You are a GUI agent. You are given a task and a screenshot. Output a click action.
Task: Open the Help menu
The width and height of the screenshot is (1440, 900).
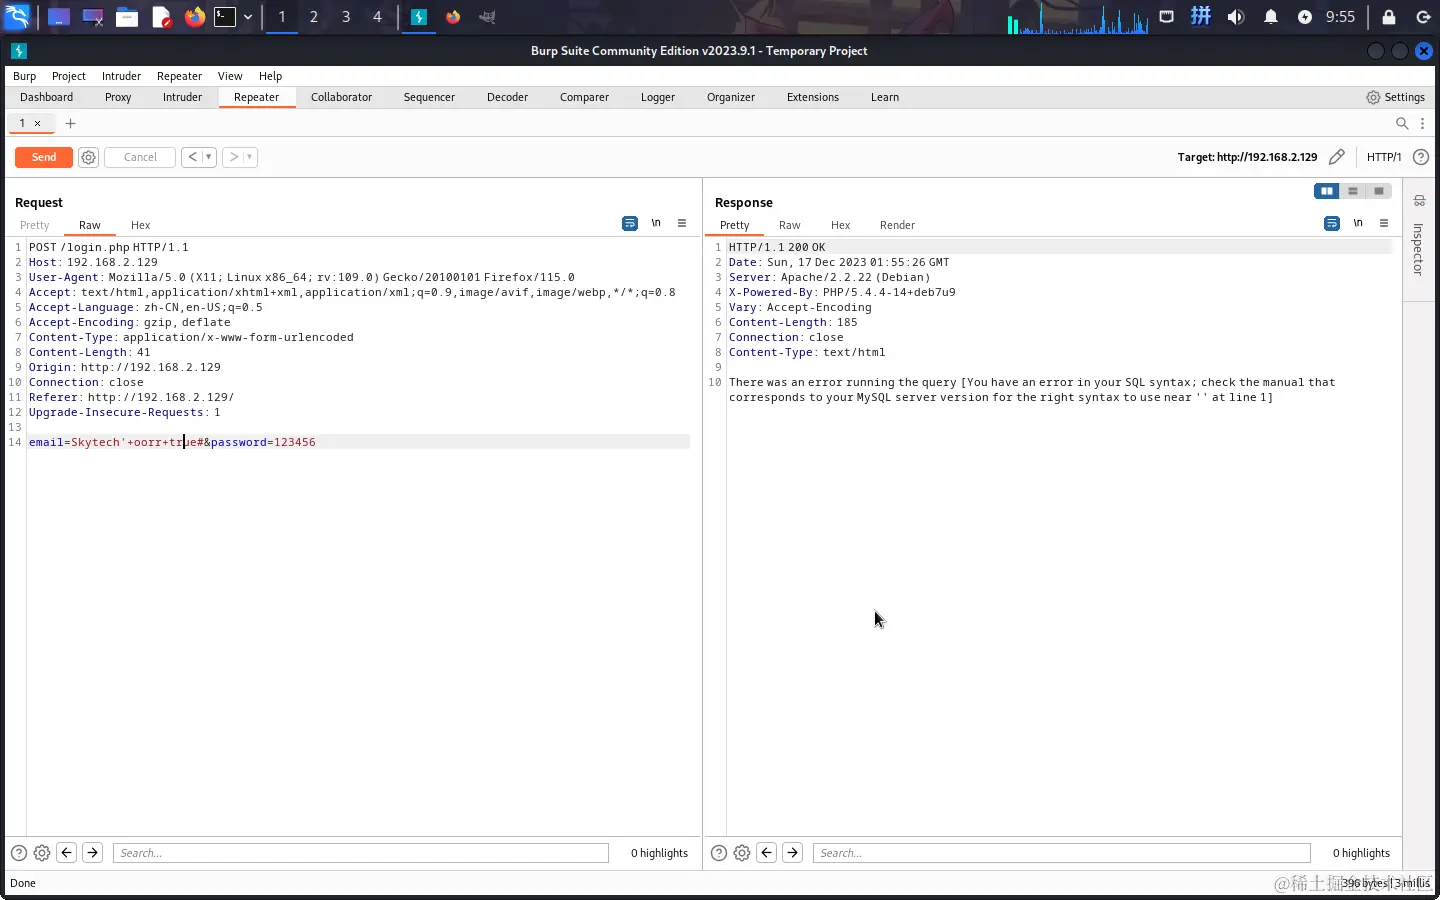(270, 76)
